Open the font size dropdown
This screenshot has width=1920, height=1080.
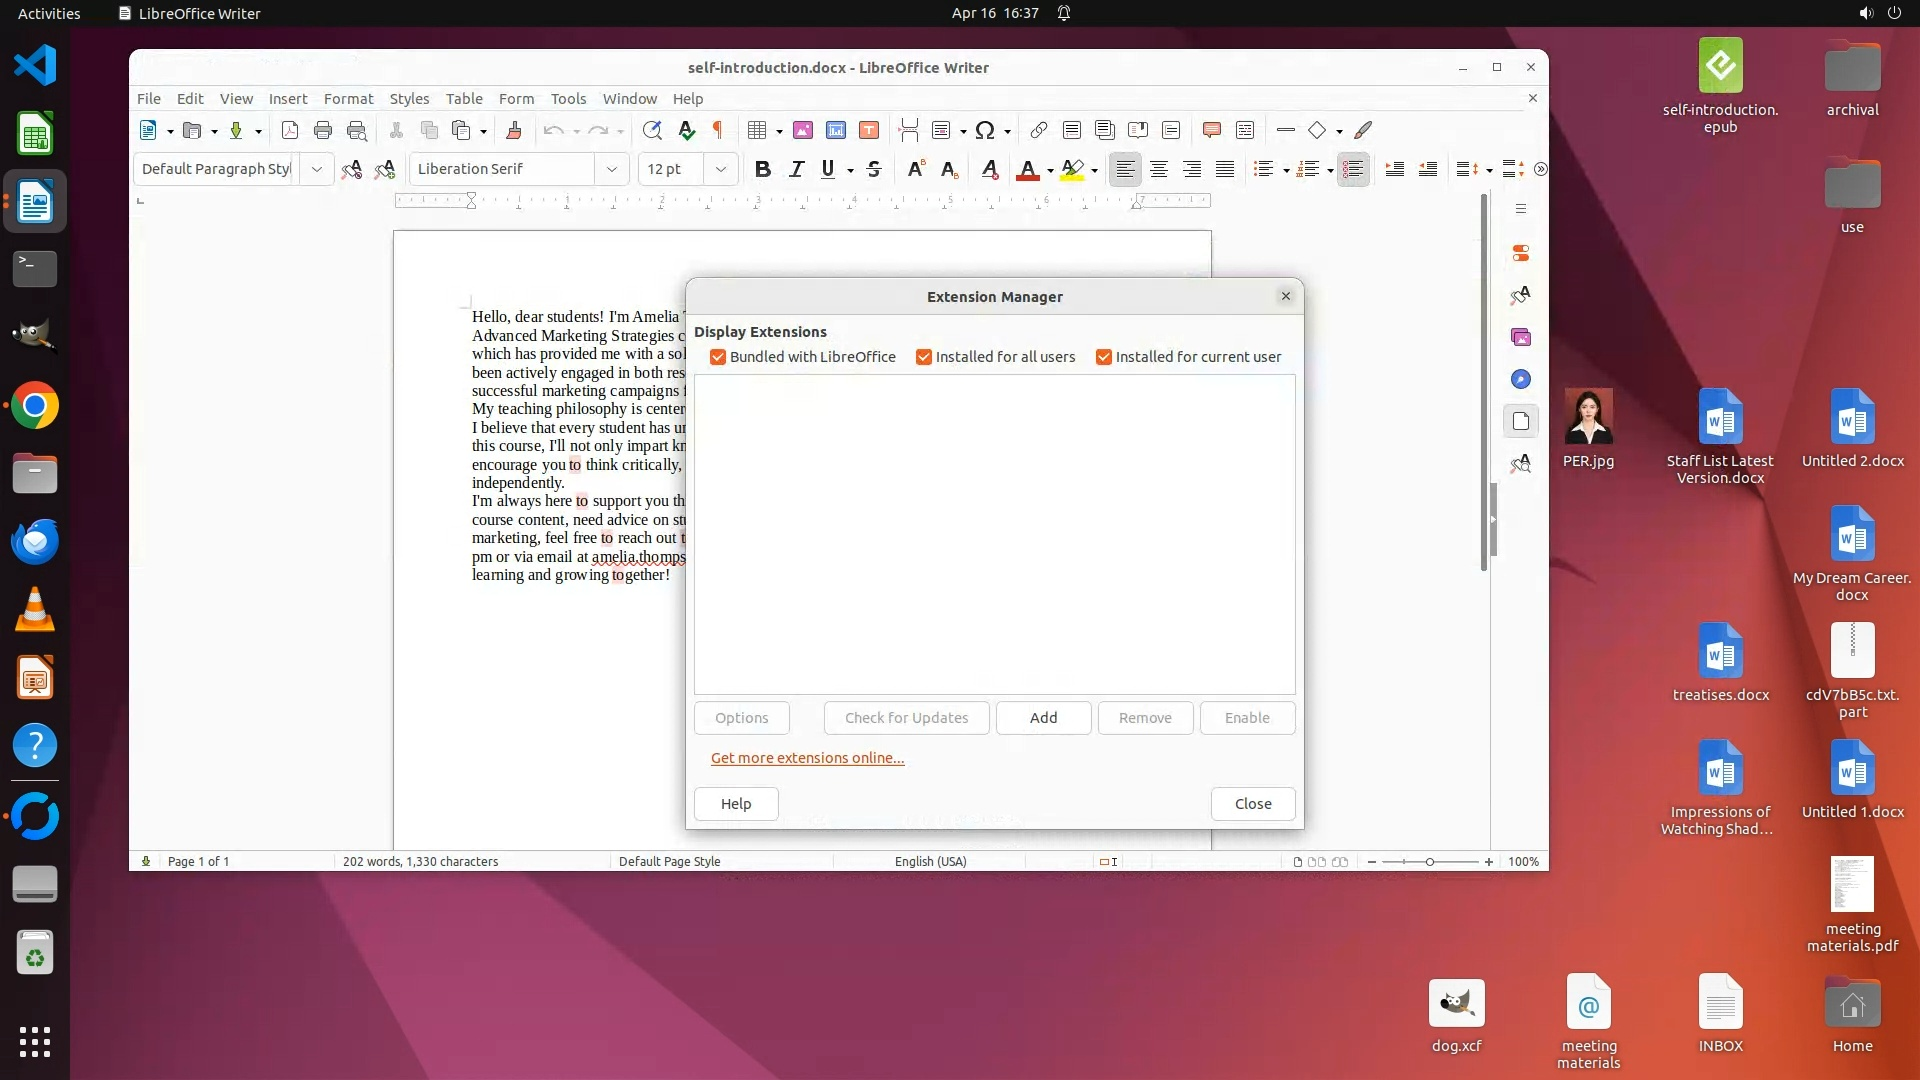pyautogui.click(x=720, y=169)
